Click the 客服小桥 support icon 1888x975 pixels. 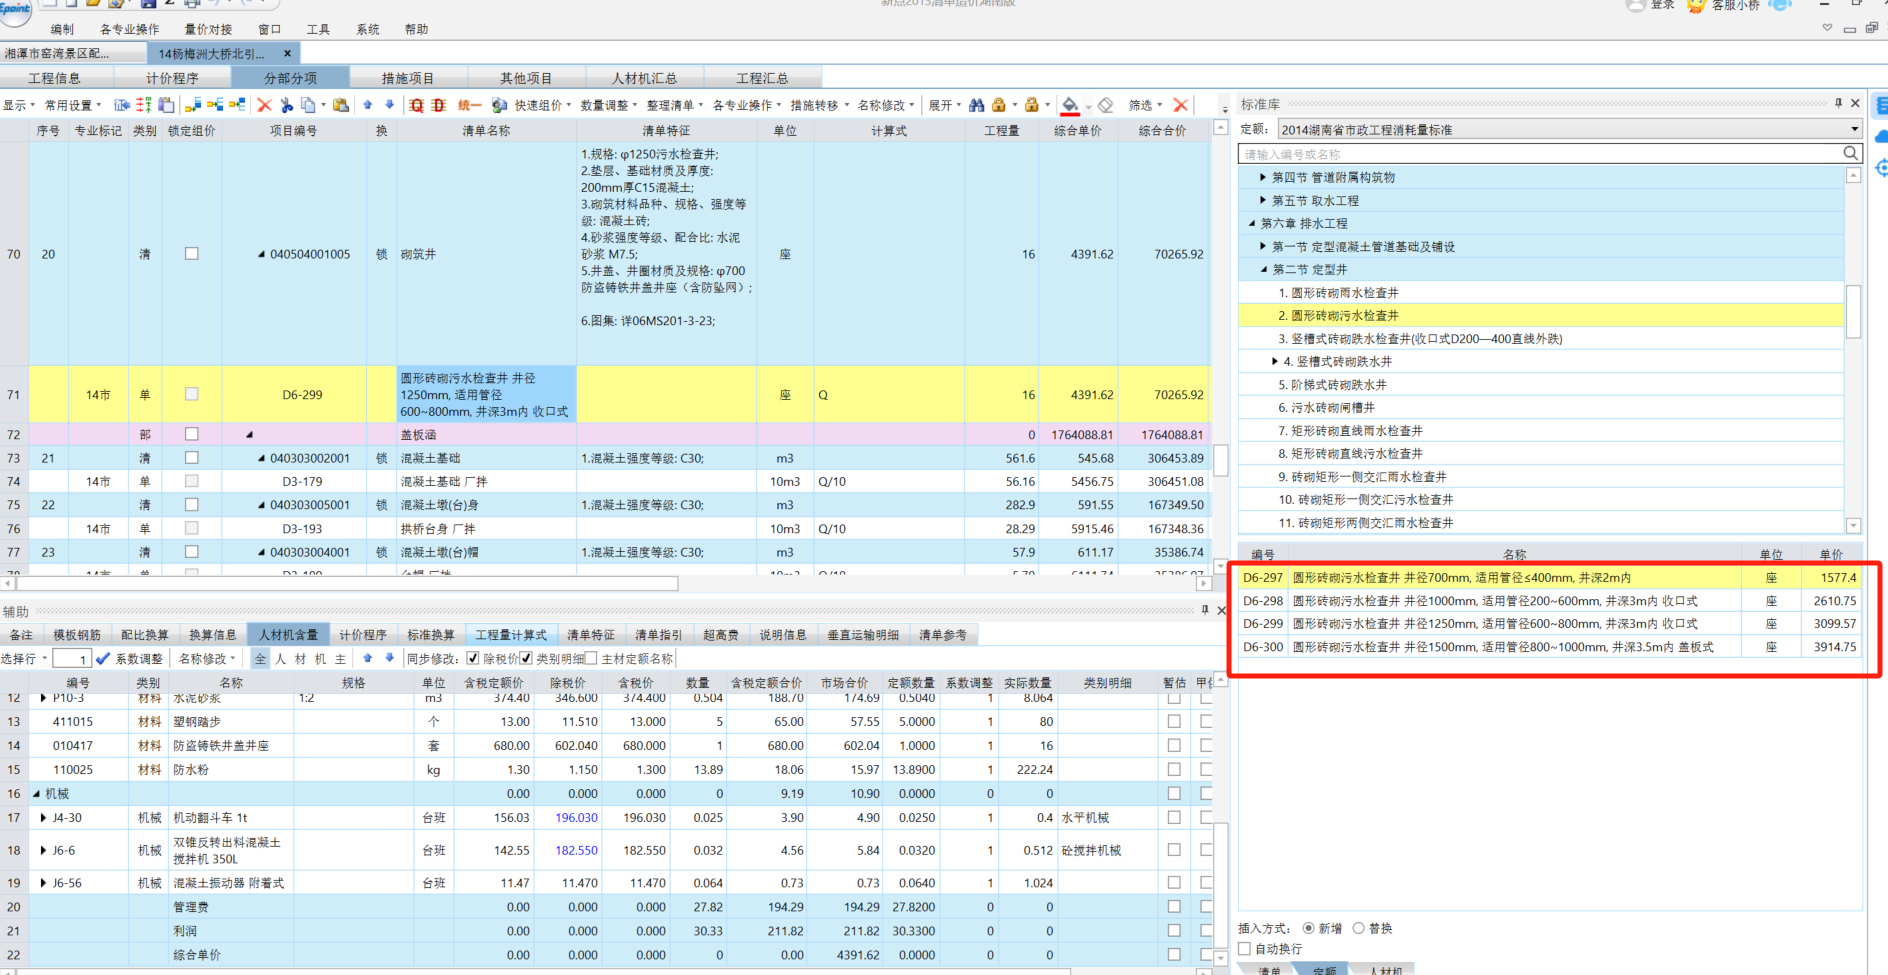1696,6
